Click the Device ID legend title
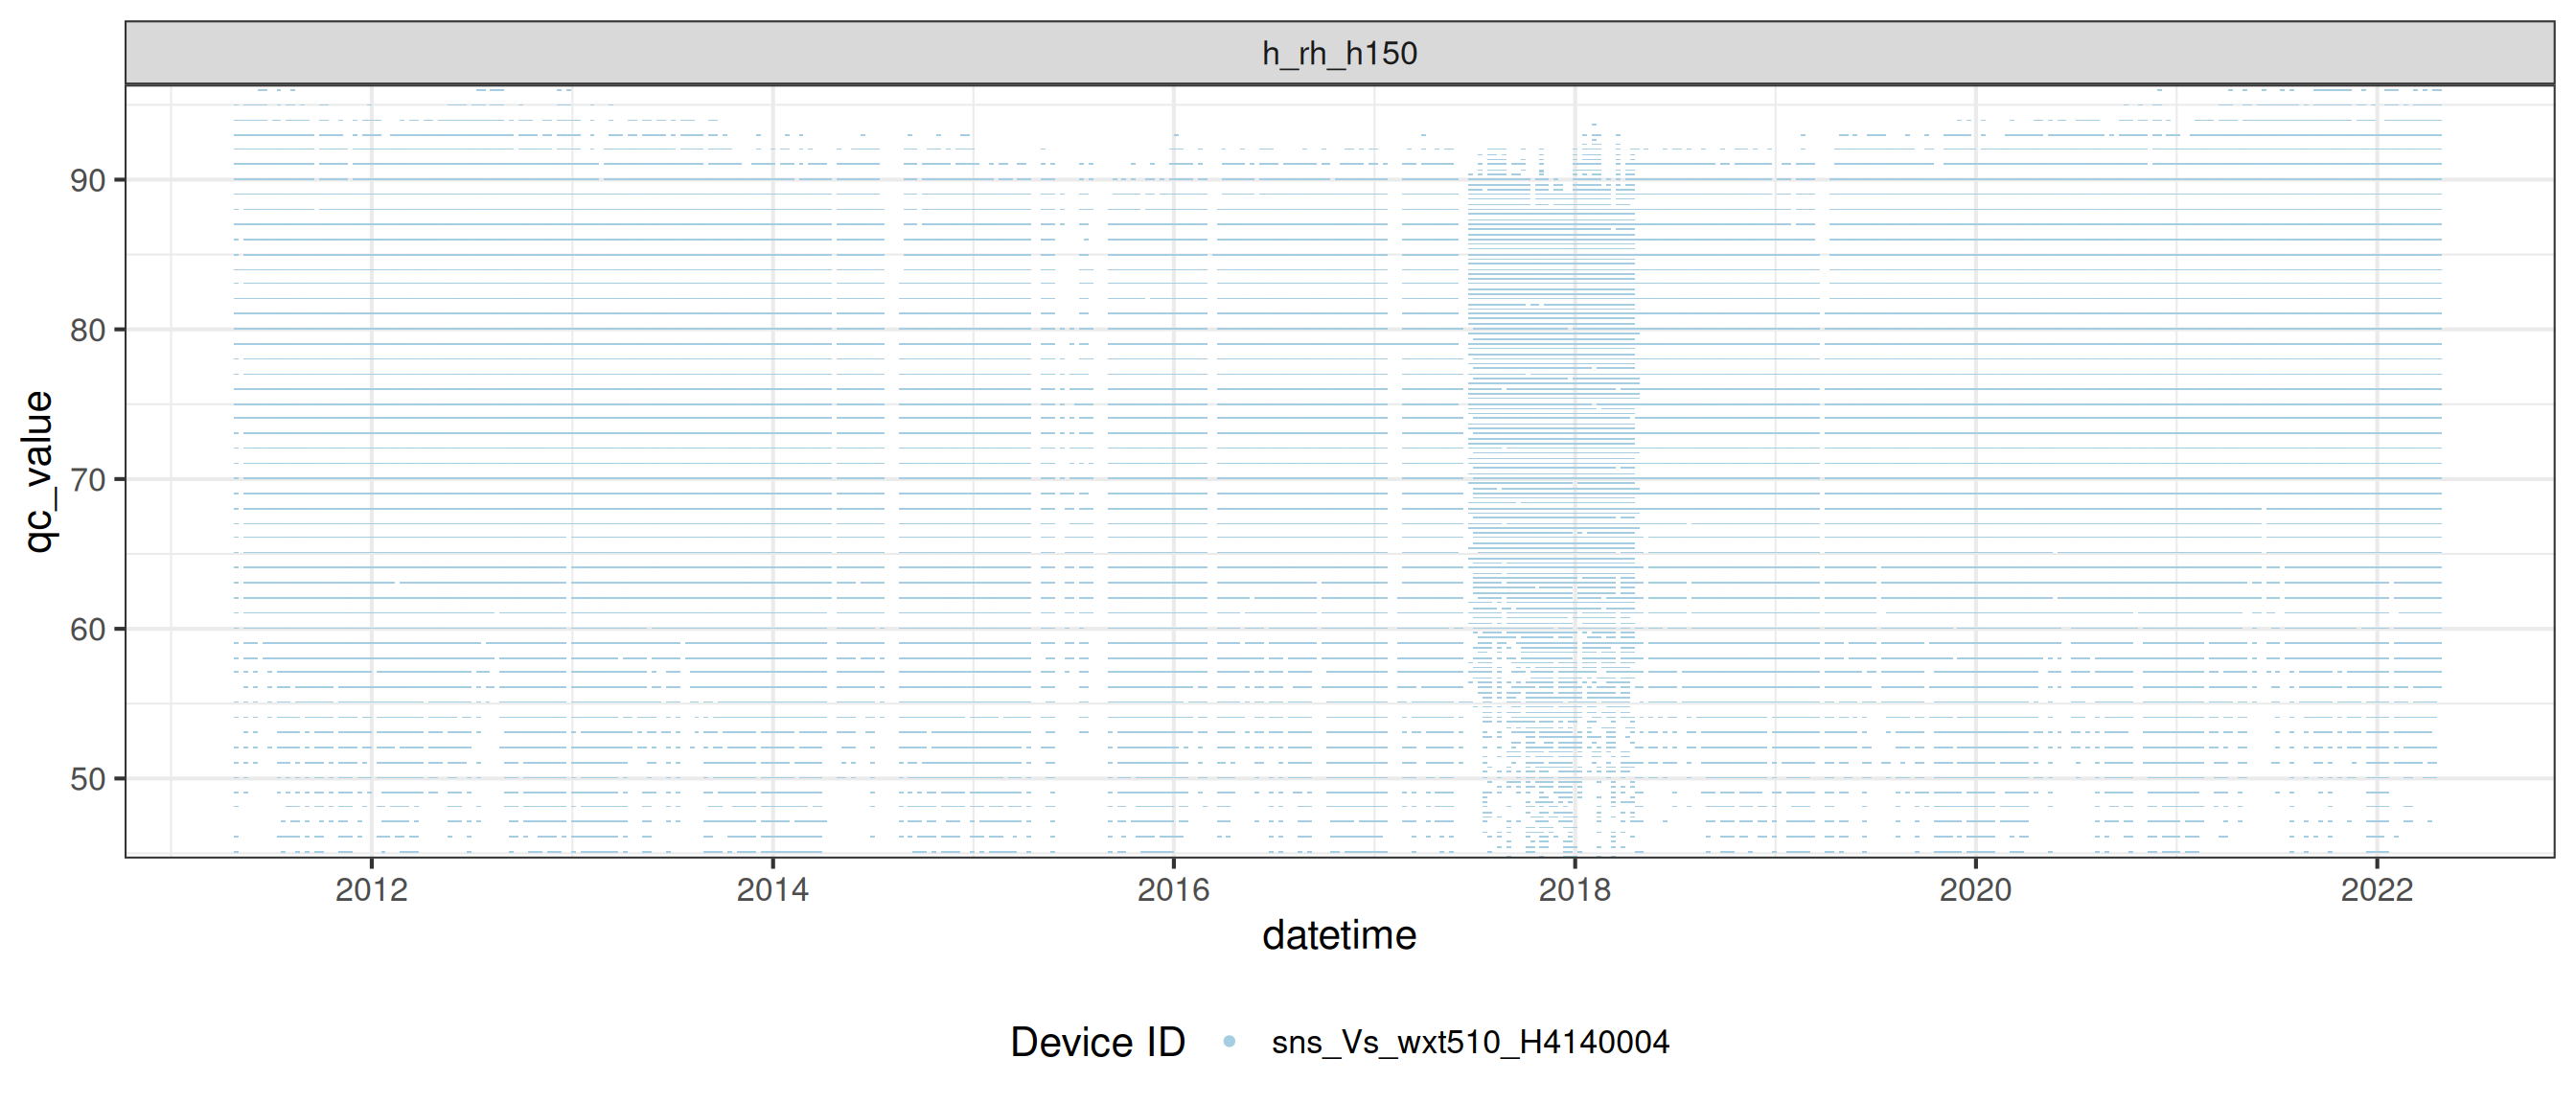The height and width of the screenshot is (1104, 2576). pyautogui.click(x=1097, y=1042)
